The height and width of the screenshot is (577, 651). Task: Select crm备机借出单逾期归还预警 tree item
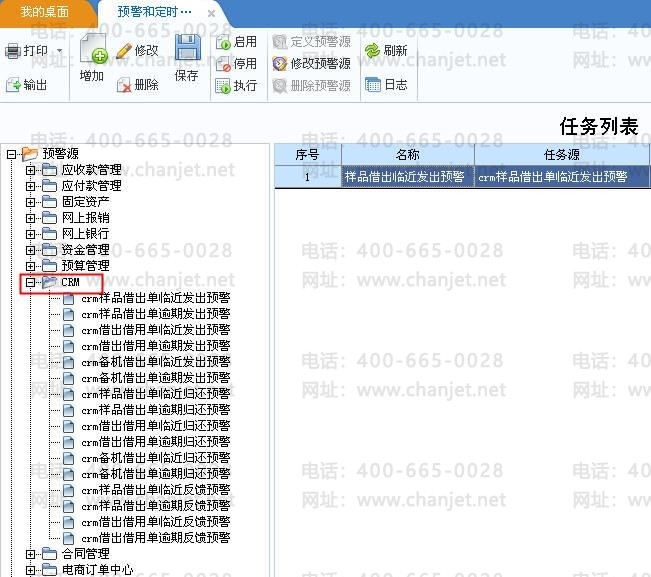[x=156, y=474]
